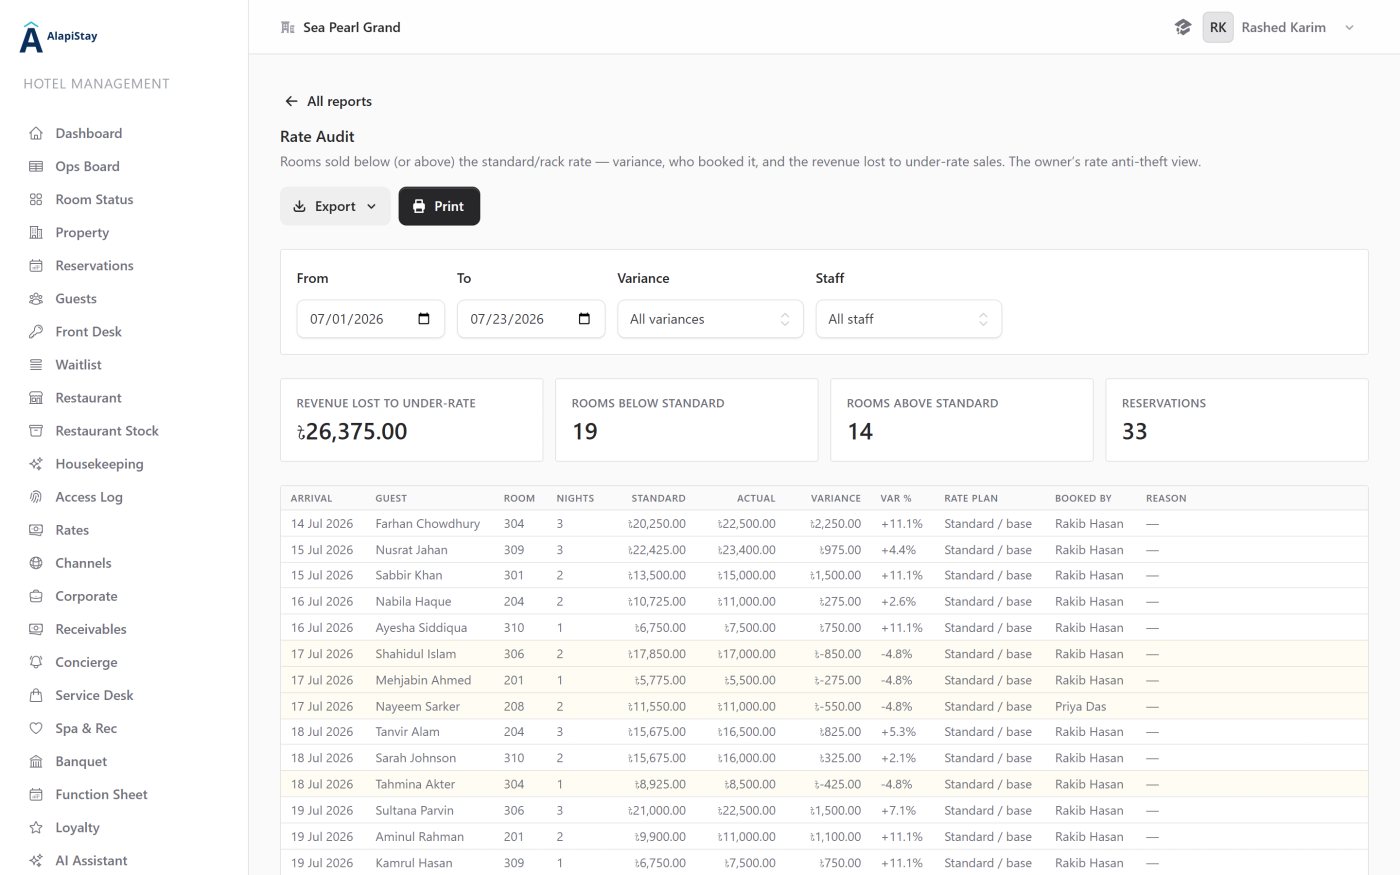Click the Spa & Rec heart icon
Screen dimensions: 1400x875
(x=36, y=727)
